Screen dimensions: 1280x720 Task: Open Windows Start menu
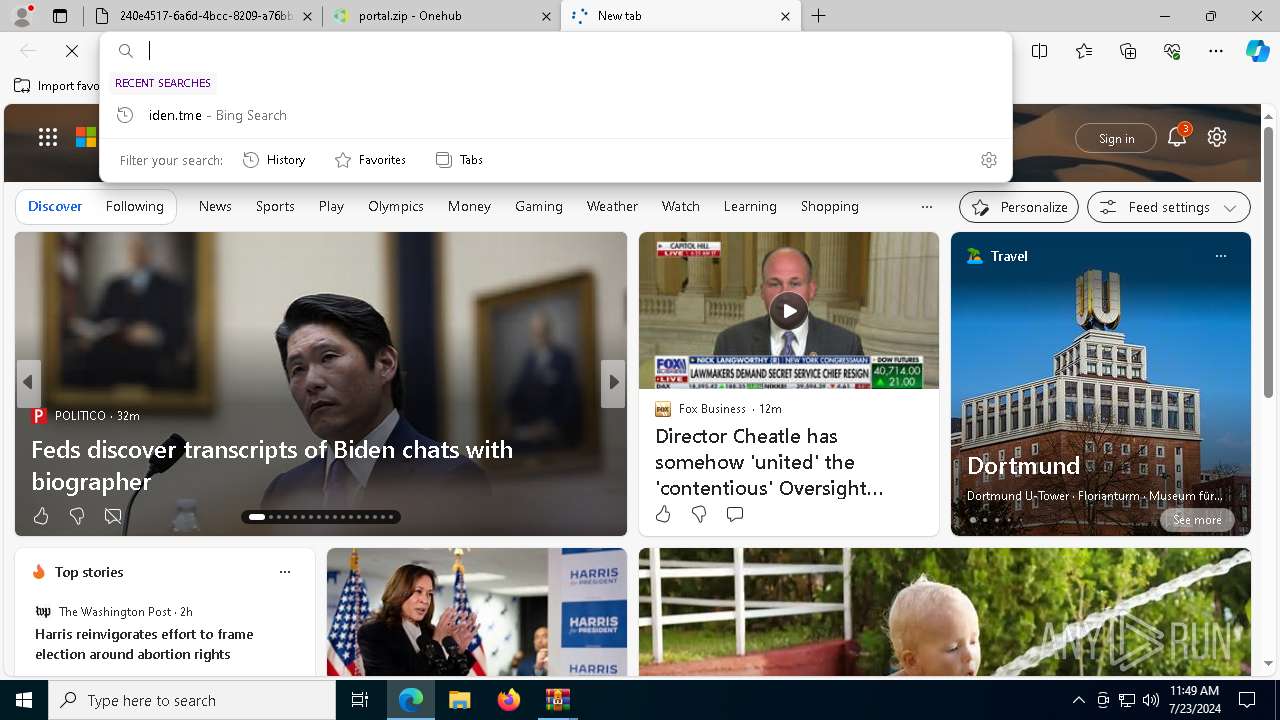[24, 700]
